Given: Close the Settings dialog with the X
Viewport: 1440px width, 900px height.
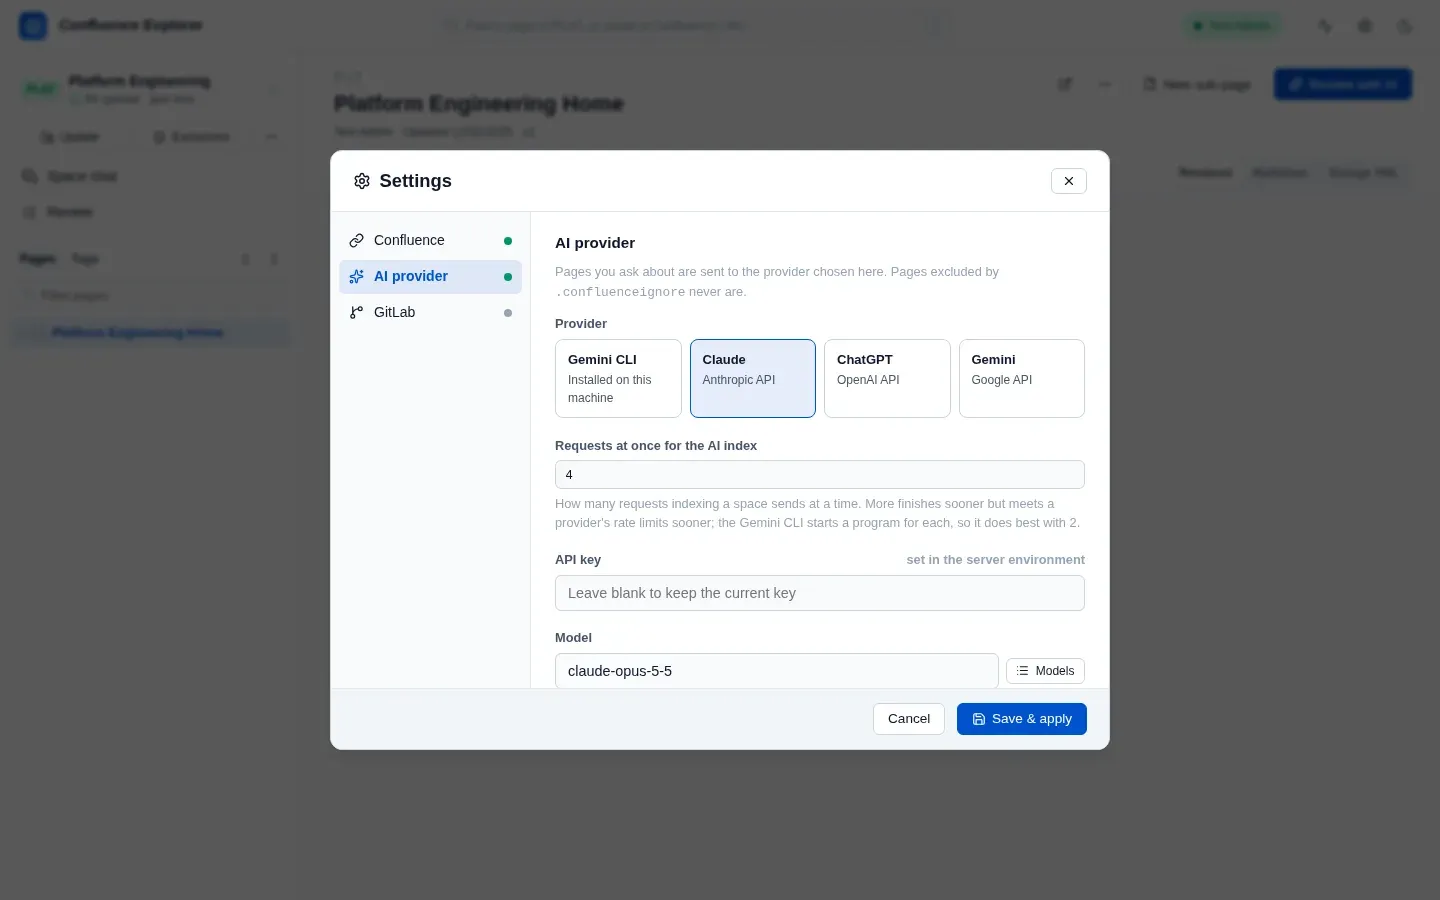Looking at the screenshot, I should (x=1068, y=181).
